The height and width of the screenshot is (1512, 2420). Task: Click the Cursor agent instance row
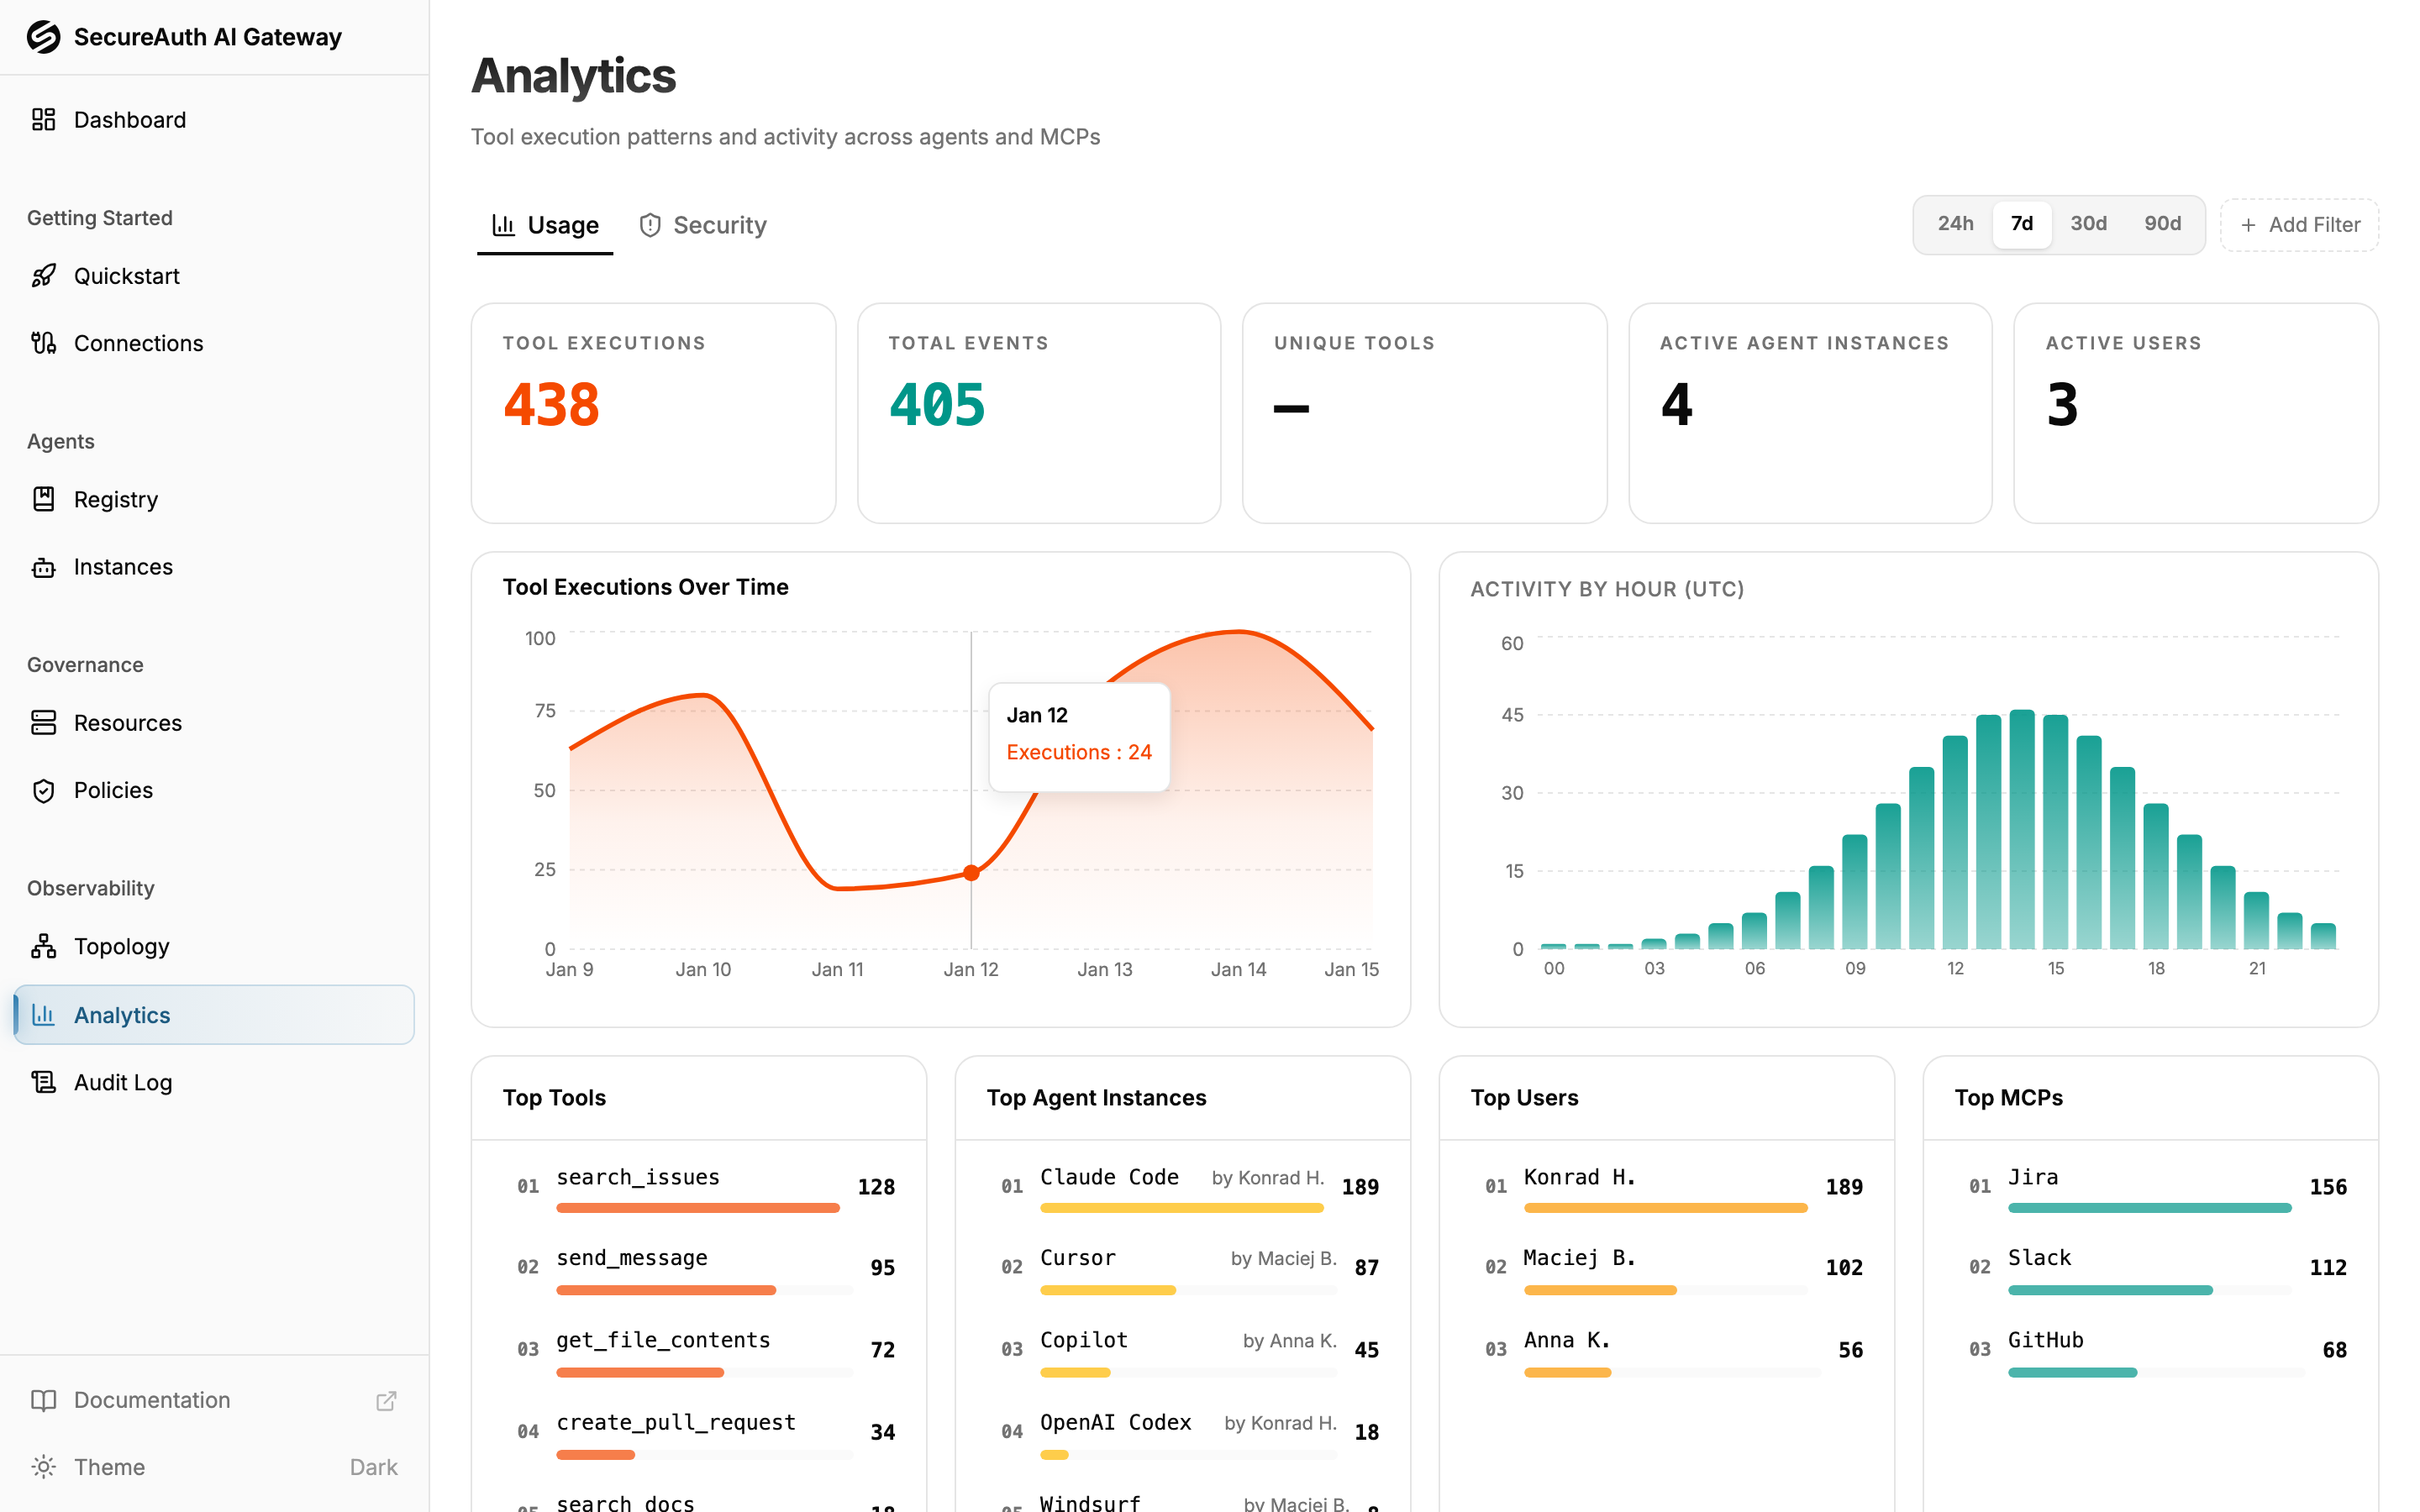click(x=1183, y=1271)
